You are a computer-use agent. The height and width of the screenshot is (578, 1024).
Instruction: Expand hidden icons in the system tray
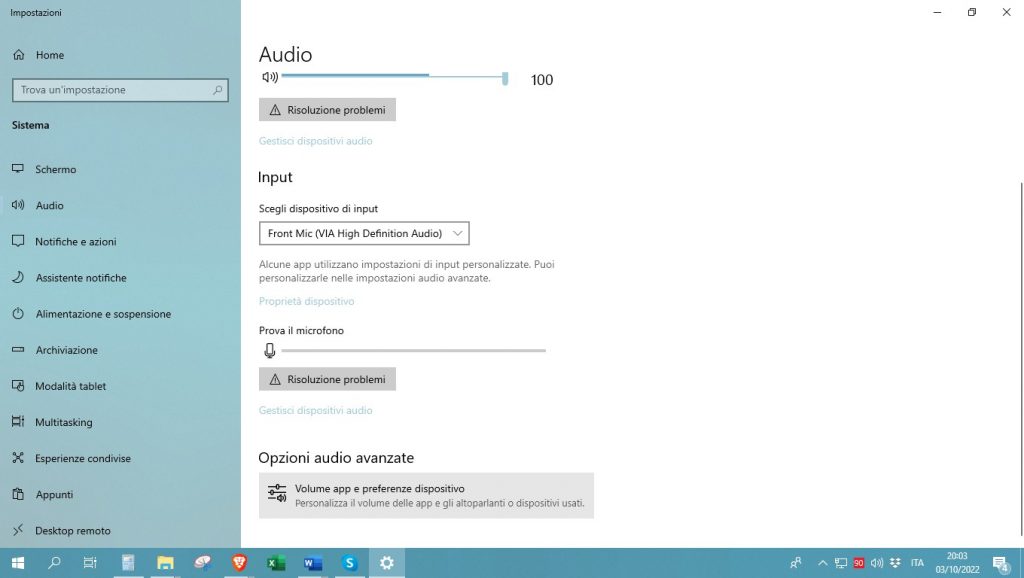pos(822,563)
